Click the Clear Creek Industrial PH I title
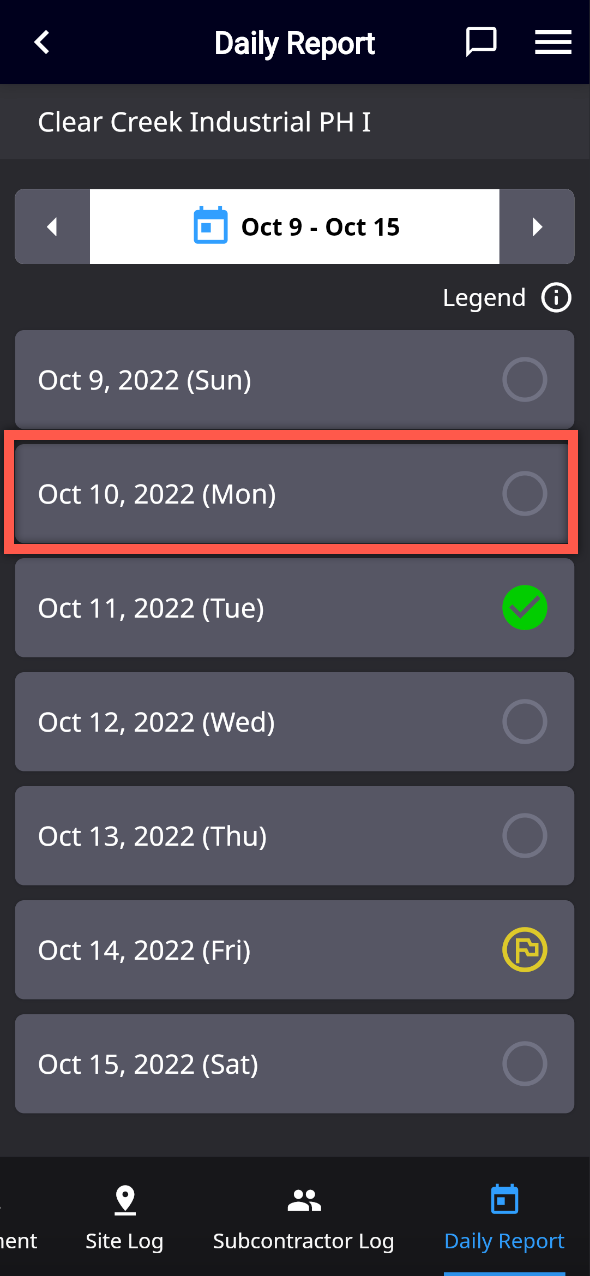Screen dimensions: 590x1276 pos(204,122)
